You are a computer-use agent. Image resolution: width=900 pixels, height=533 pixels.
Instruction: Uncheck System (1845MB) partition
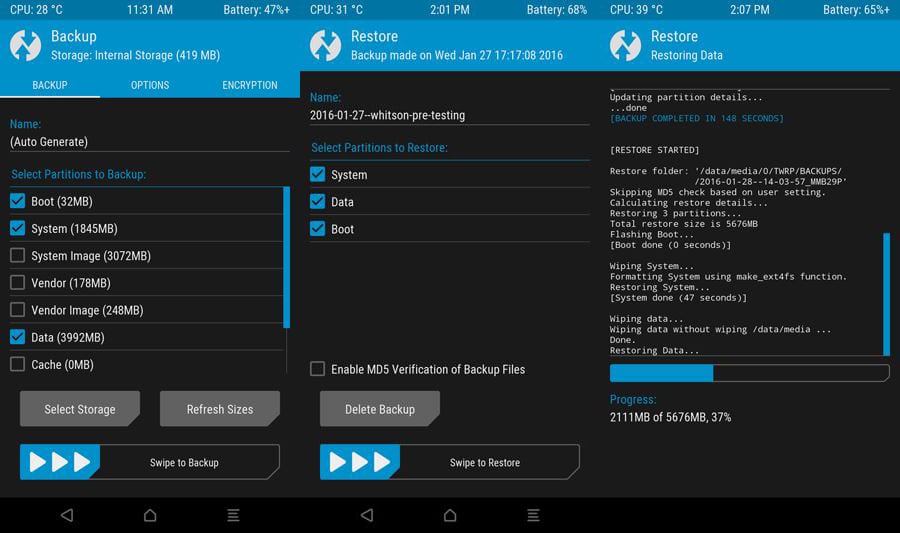(18, 228)
